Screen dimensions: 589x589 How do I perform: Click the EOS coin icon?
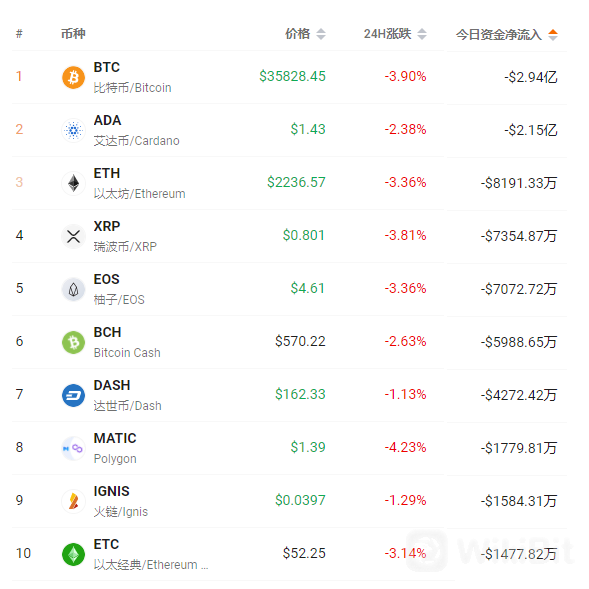73,289
